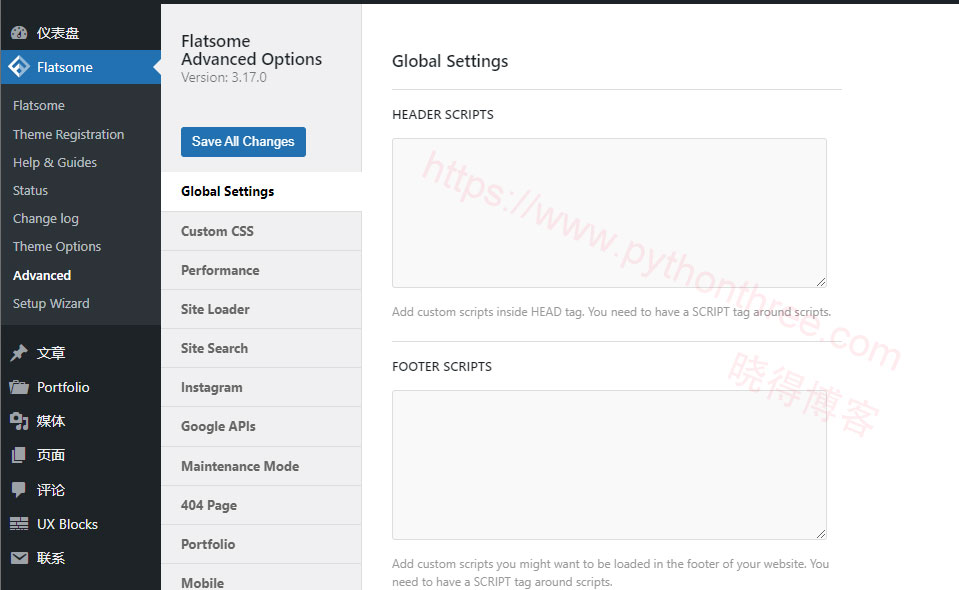
Task: Switch to the Mobile tab
Action: coord(261,578)
